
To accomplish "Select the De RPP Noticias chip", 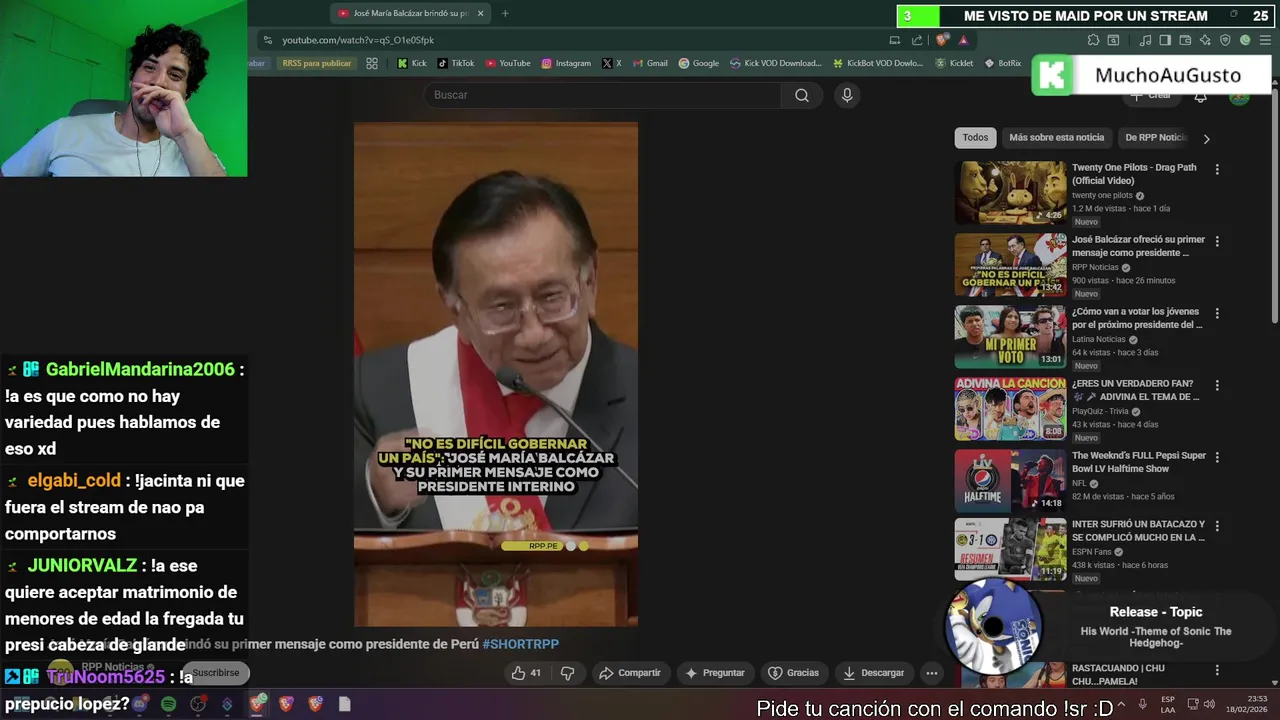I will coord(1154,138).
